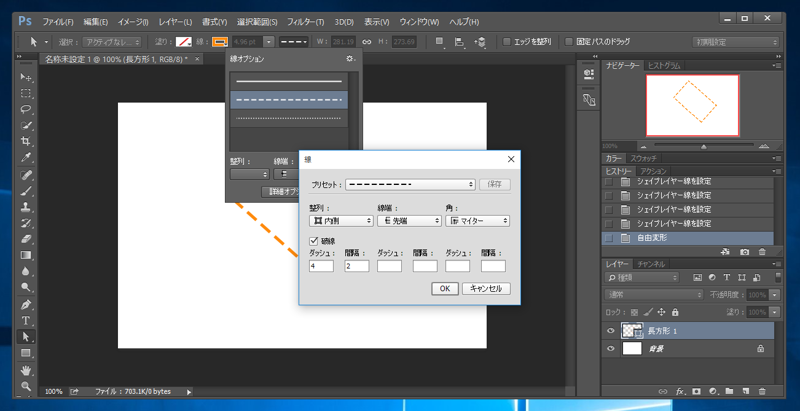This screenshot has height=411, width=800.
Task: Create new snapshot with camera icon
Action: click(745, 251)
